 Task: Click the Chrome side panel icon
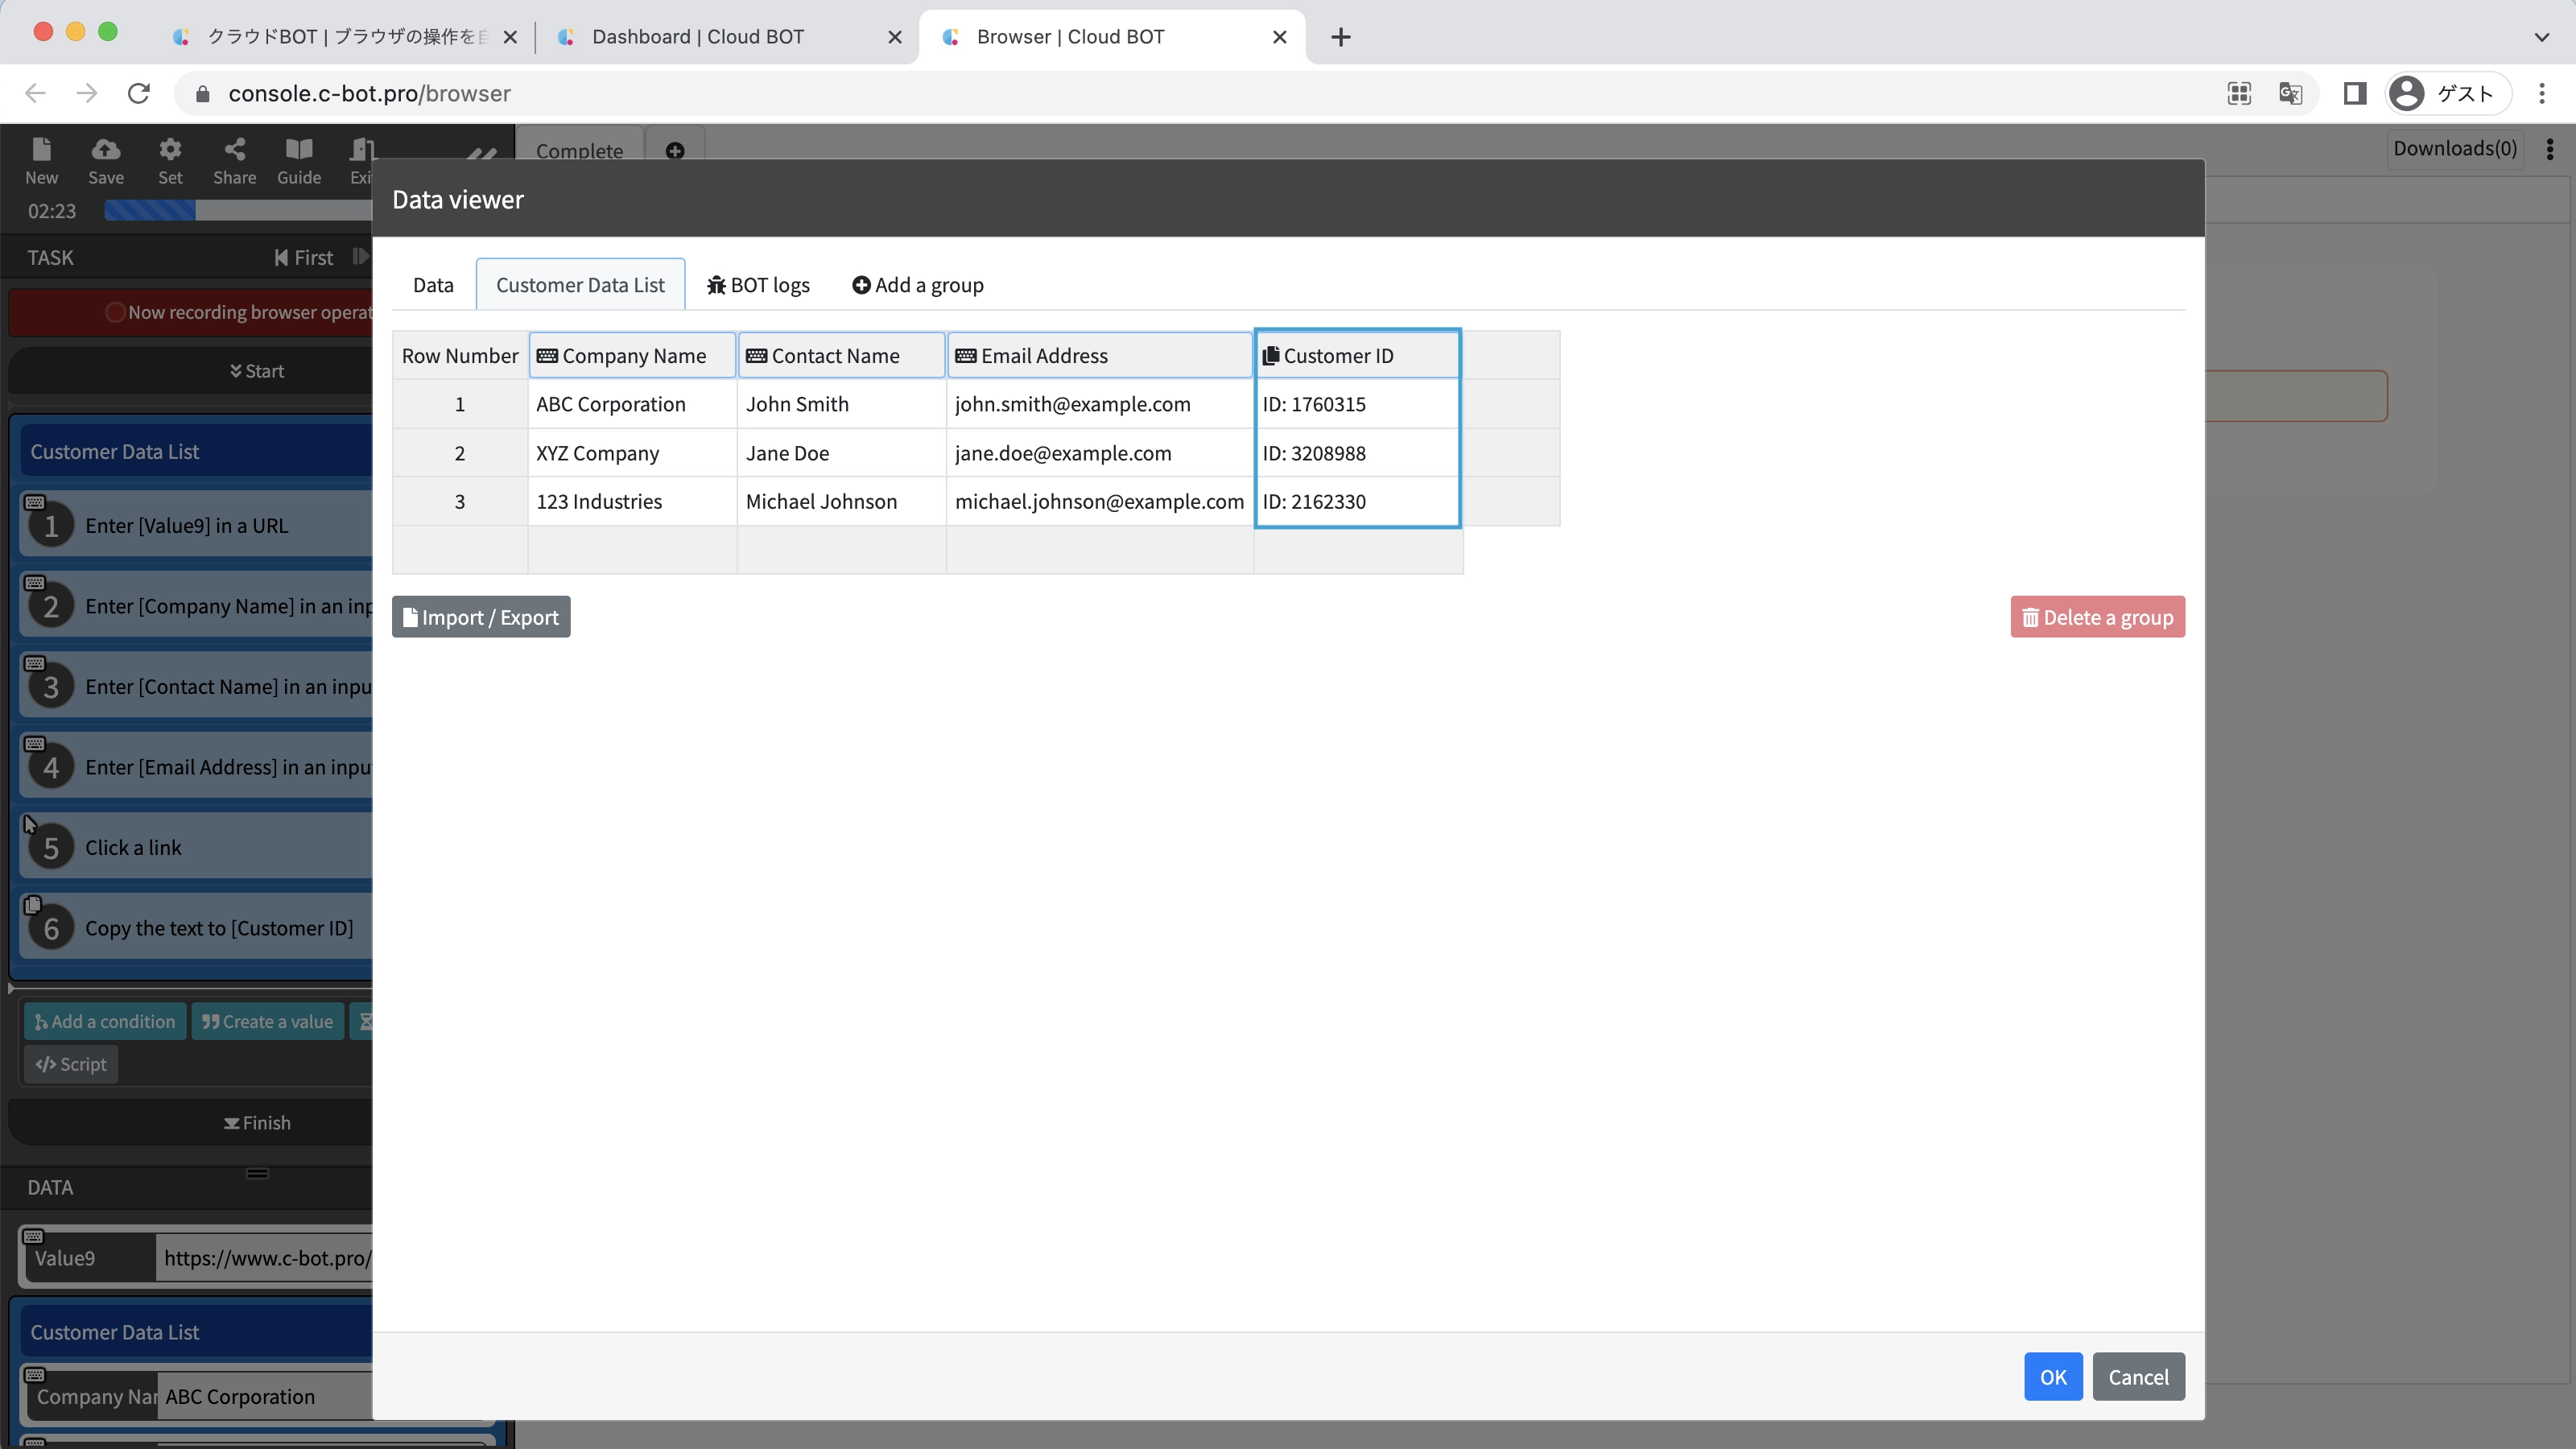coord(2355,94)
